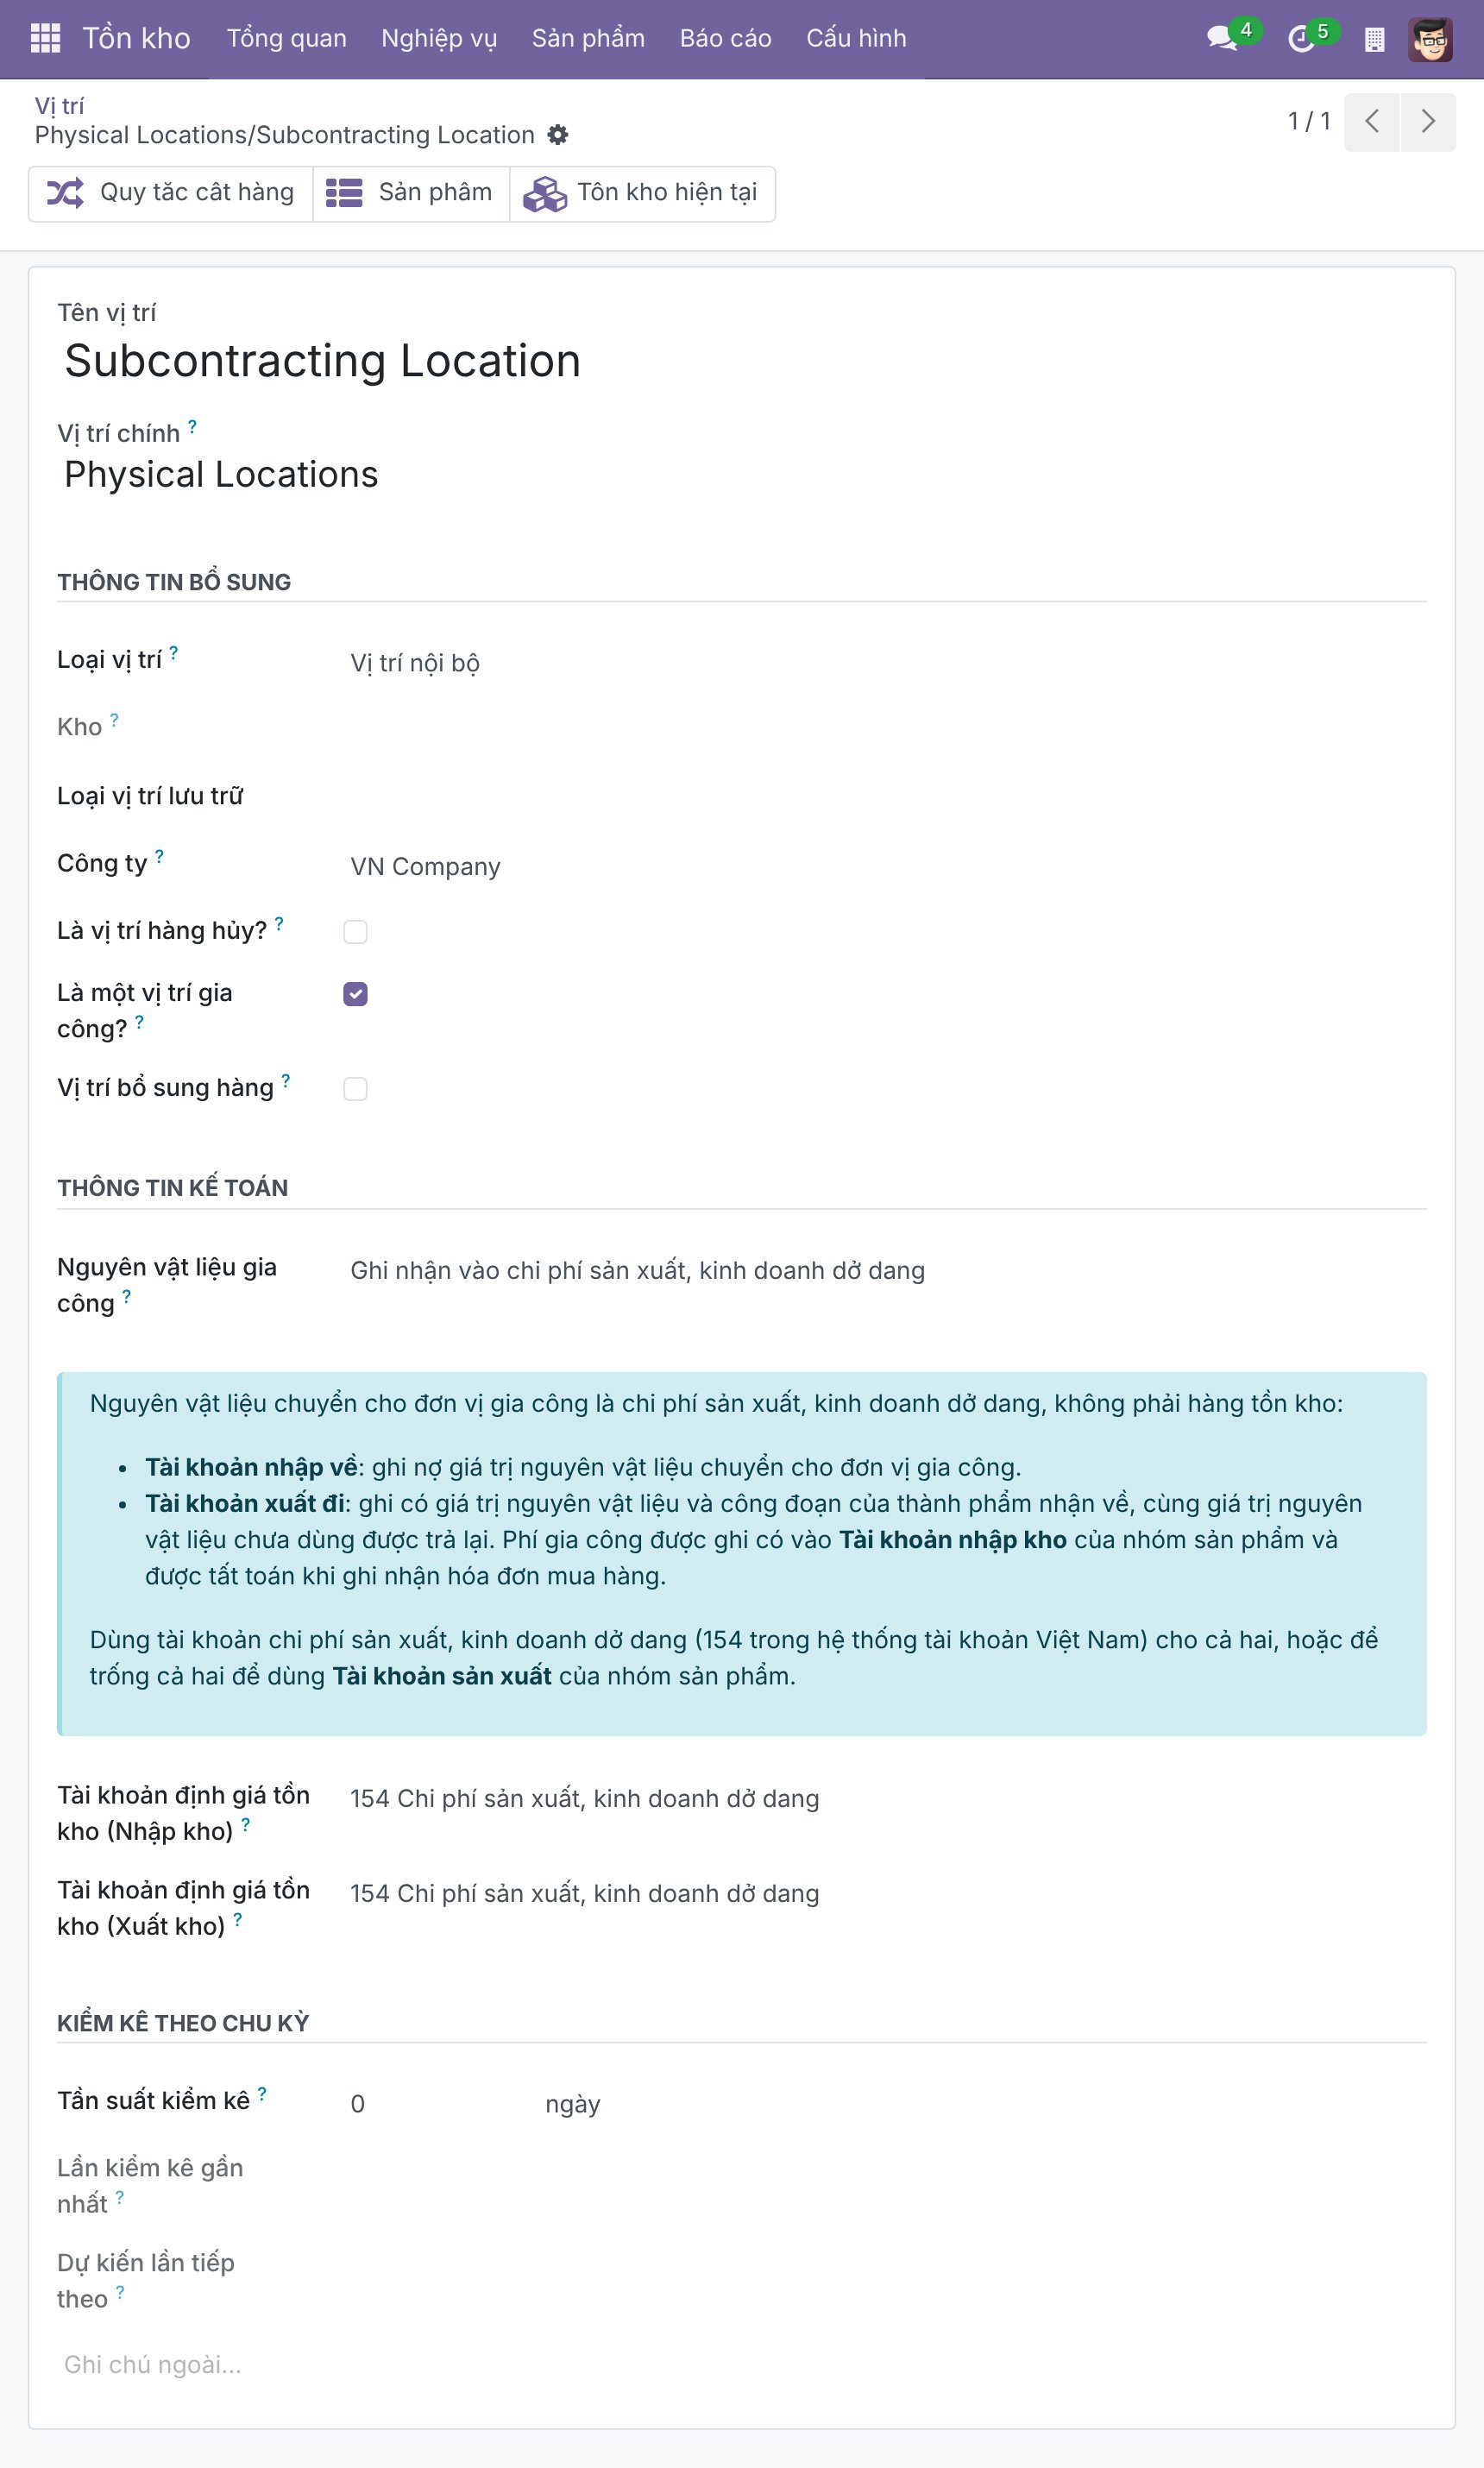The height and width of the screenshot is (2468, 1484).
Task: Click the Vị trí breadcrumb link
Action: [x=60, y=105]
